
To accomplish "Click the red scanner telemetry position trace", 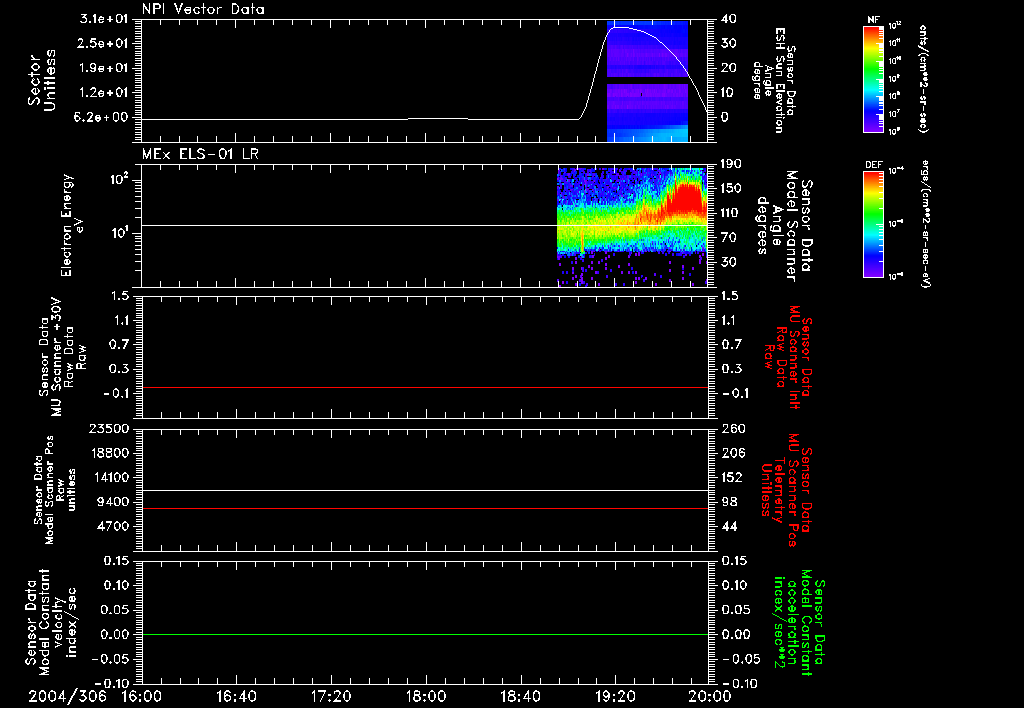I will pos(424,508).
